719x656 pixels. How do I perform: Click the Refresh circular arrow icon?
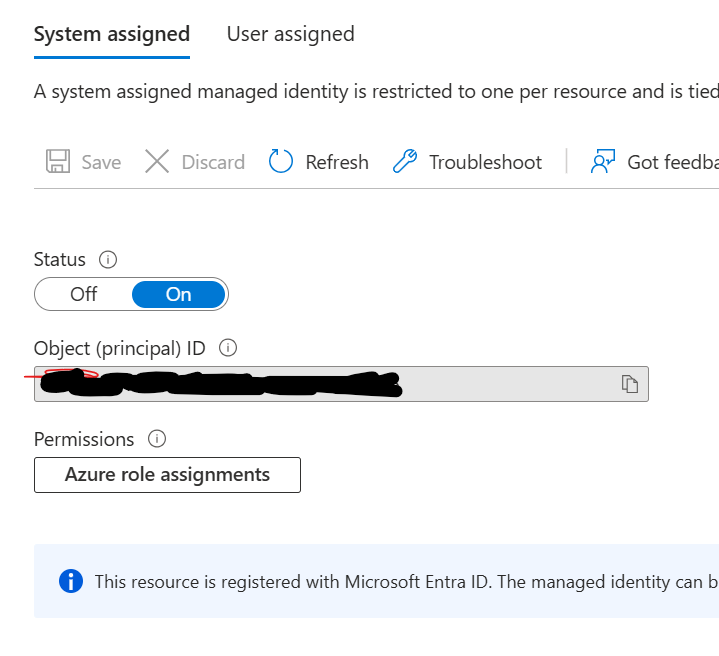[x=281, y=161]
